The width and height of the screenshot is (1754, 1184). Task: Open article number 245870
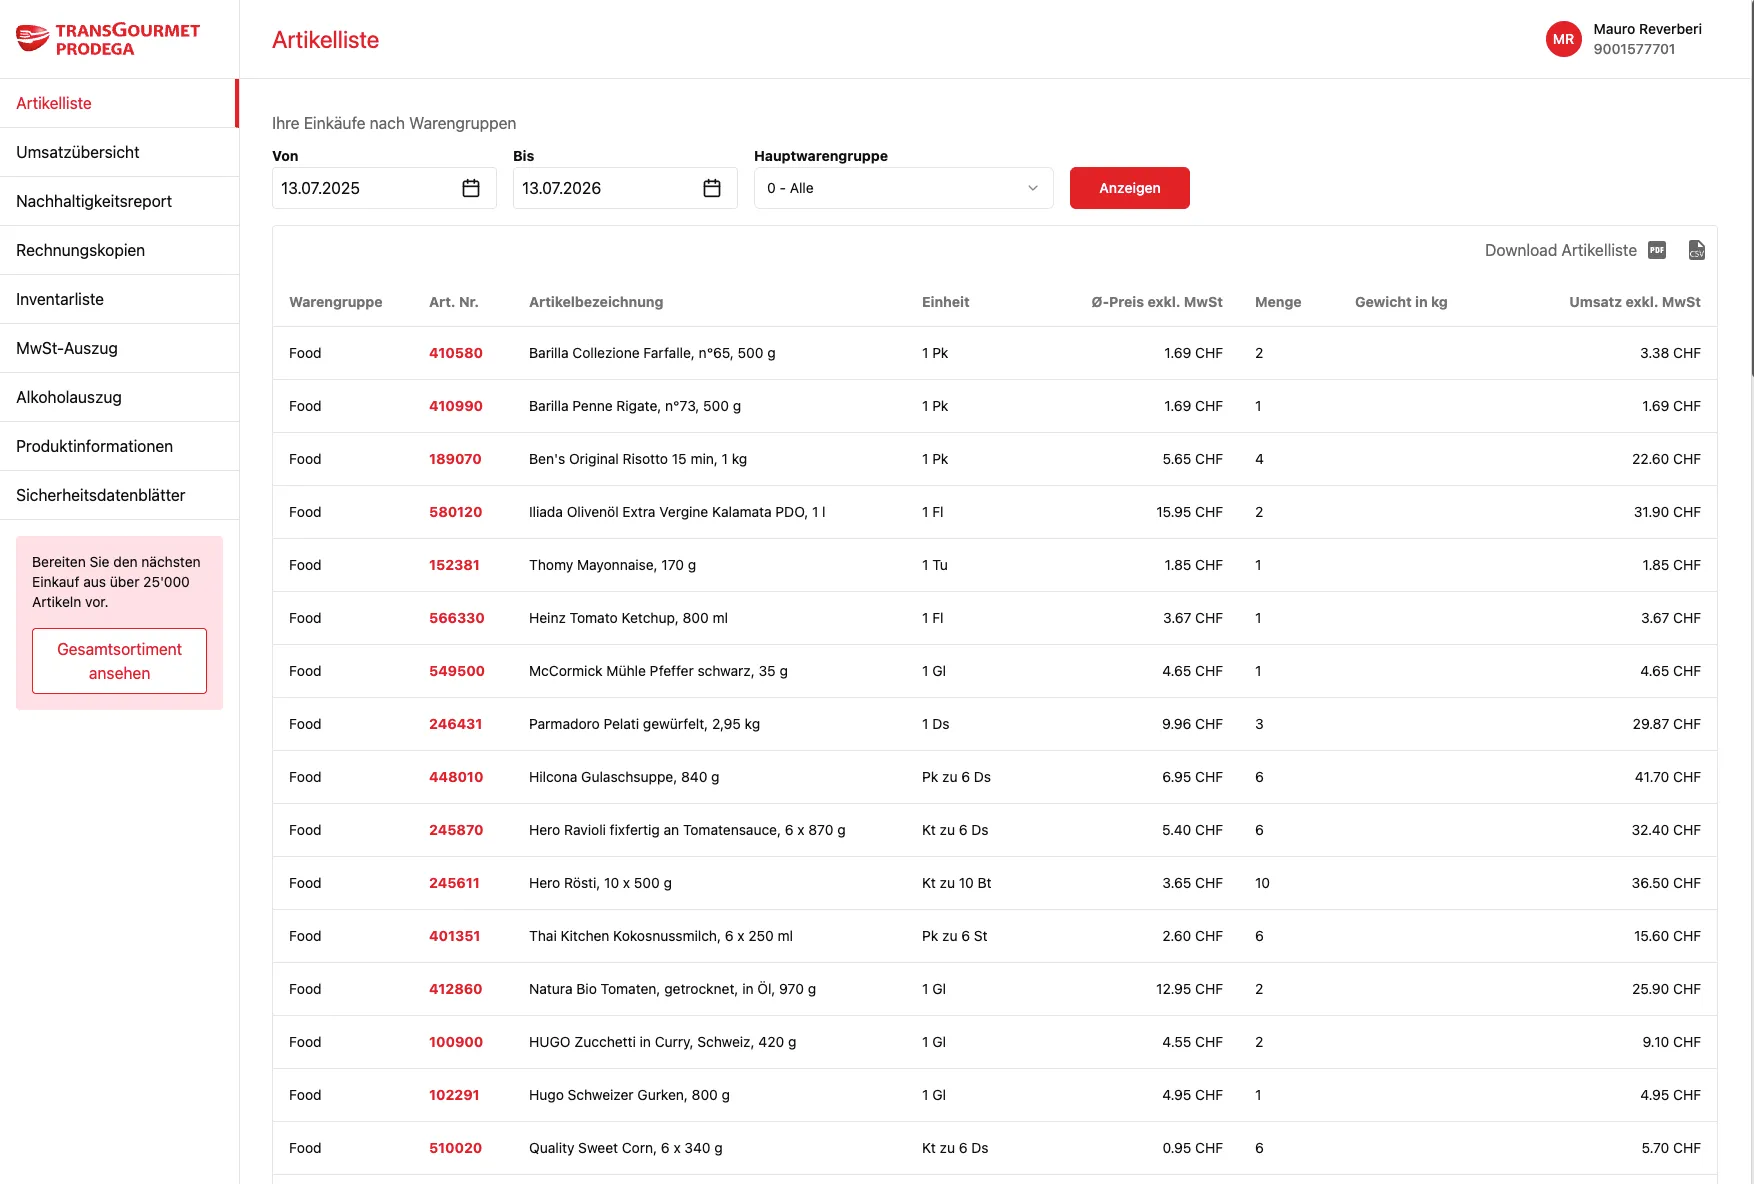pyautogui.click(x=456, y=830)
